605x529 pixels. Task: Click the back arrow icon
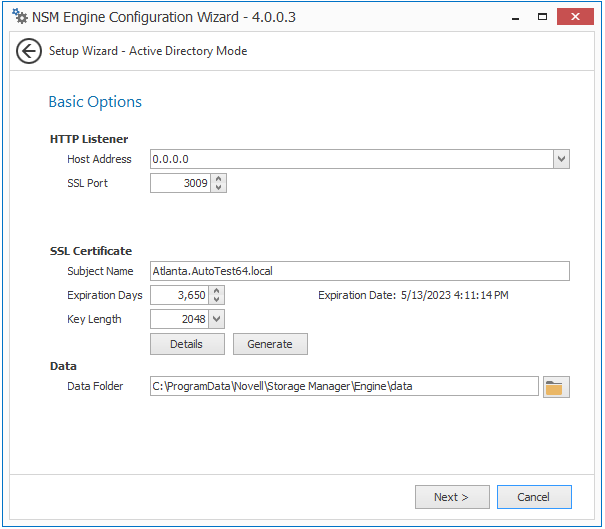coord(29,51)
